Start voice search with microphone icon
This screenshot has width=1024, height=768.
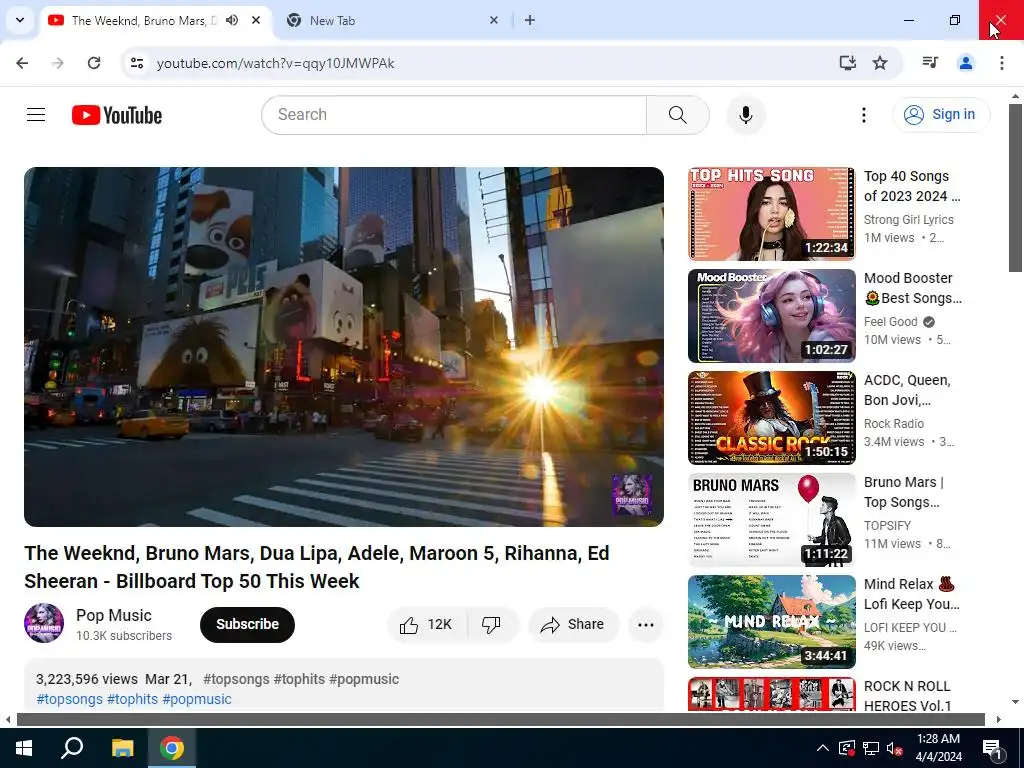point(745,115)
